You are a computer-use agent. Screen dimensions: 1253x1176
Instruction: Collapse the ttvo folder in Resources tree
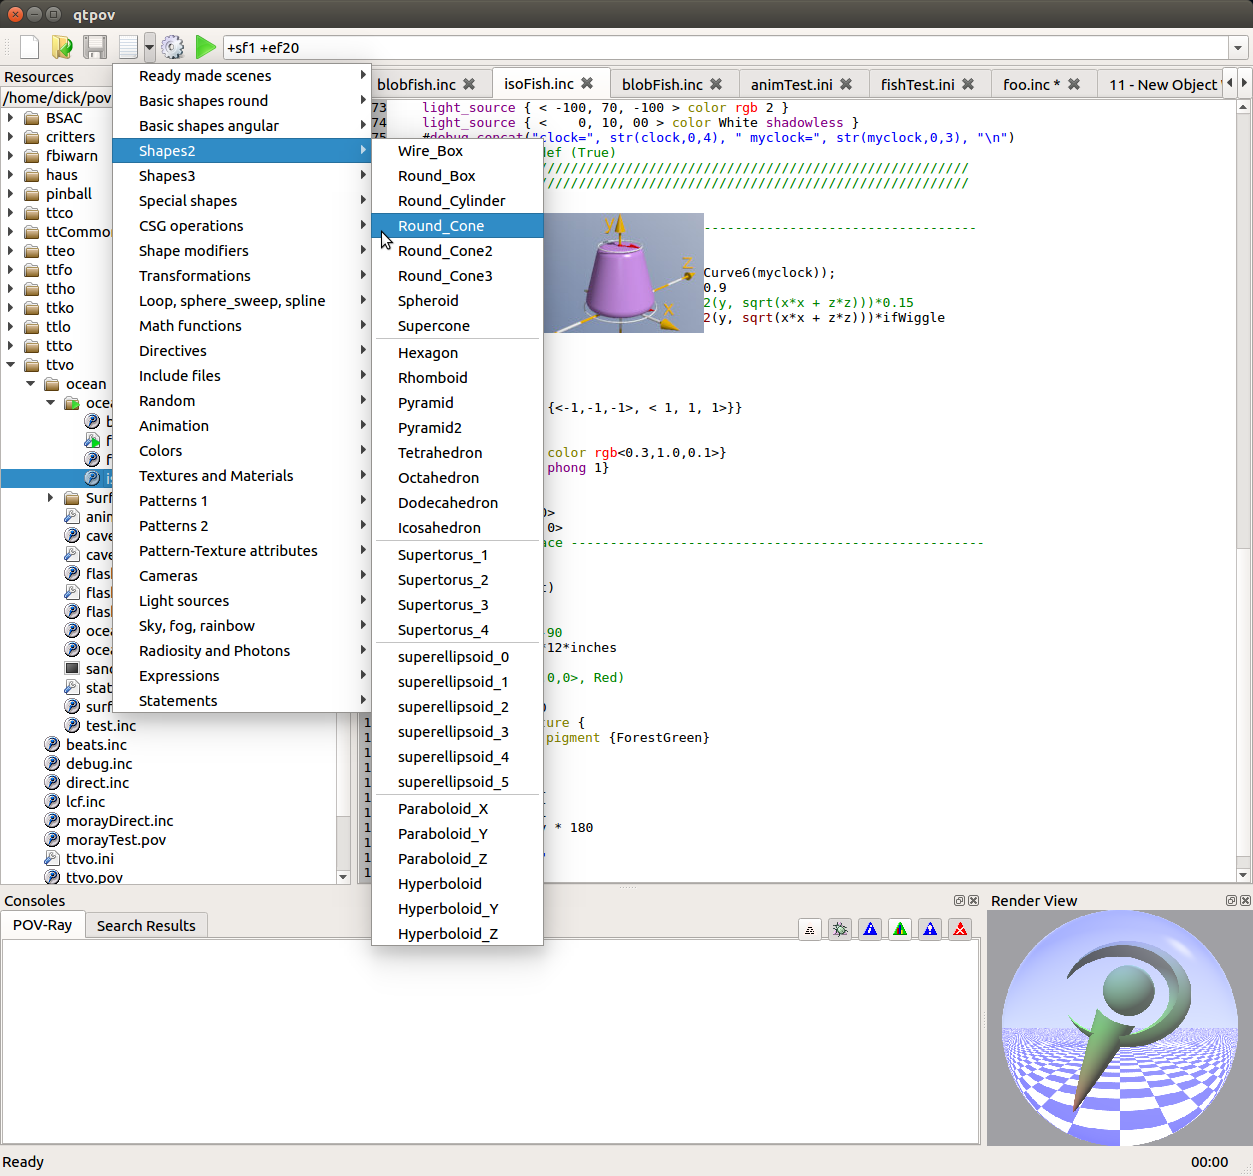click(x=11, y=365)
